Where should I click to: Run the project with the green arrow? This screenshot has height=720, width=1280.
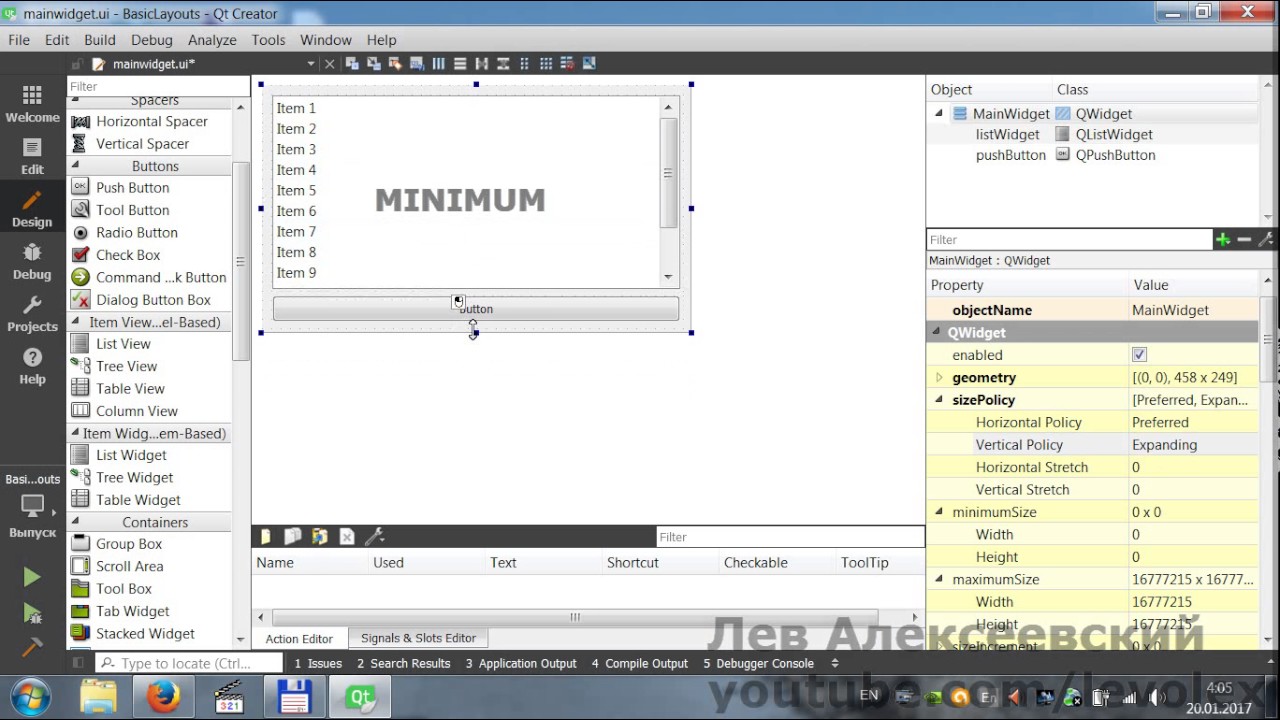(x=32, y=577)
